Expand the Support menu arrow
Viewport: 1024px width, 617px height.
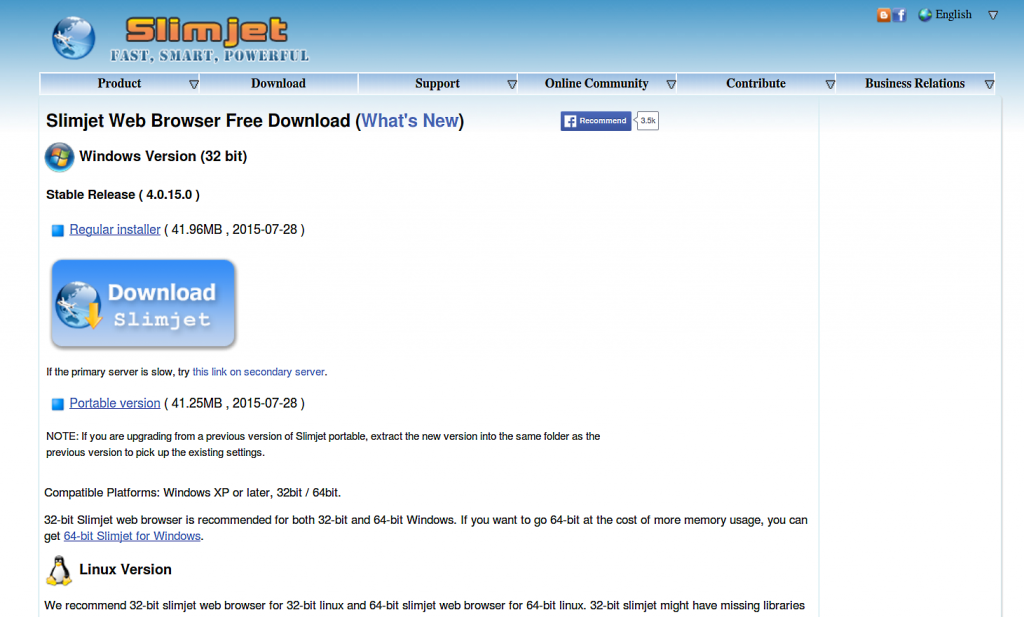[x=512, y=84]
